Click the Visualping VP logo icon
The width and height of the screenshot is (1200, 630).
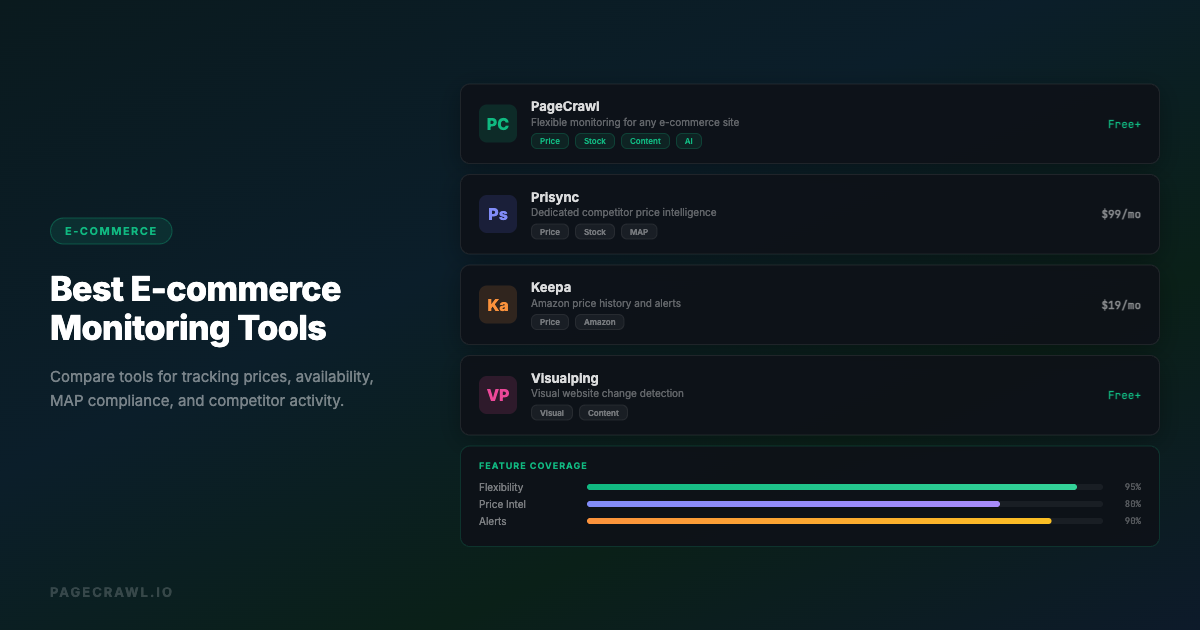(x=498, y=395)
